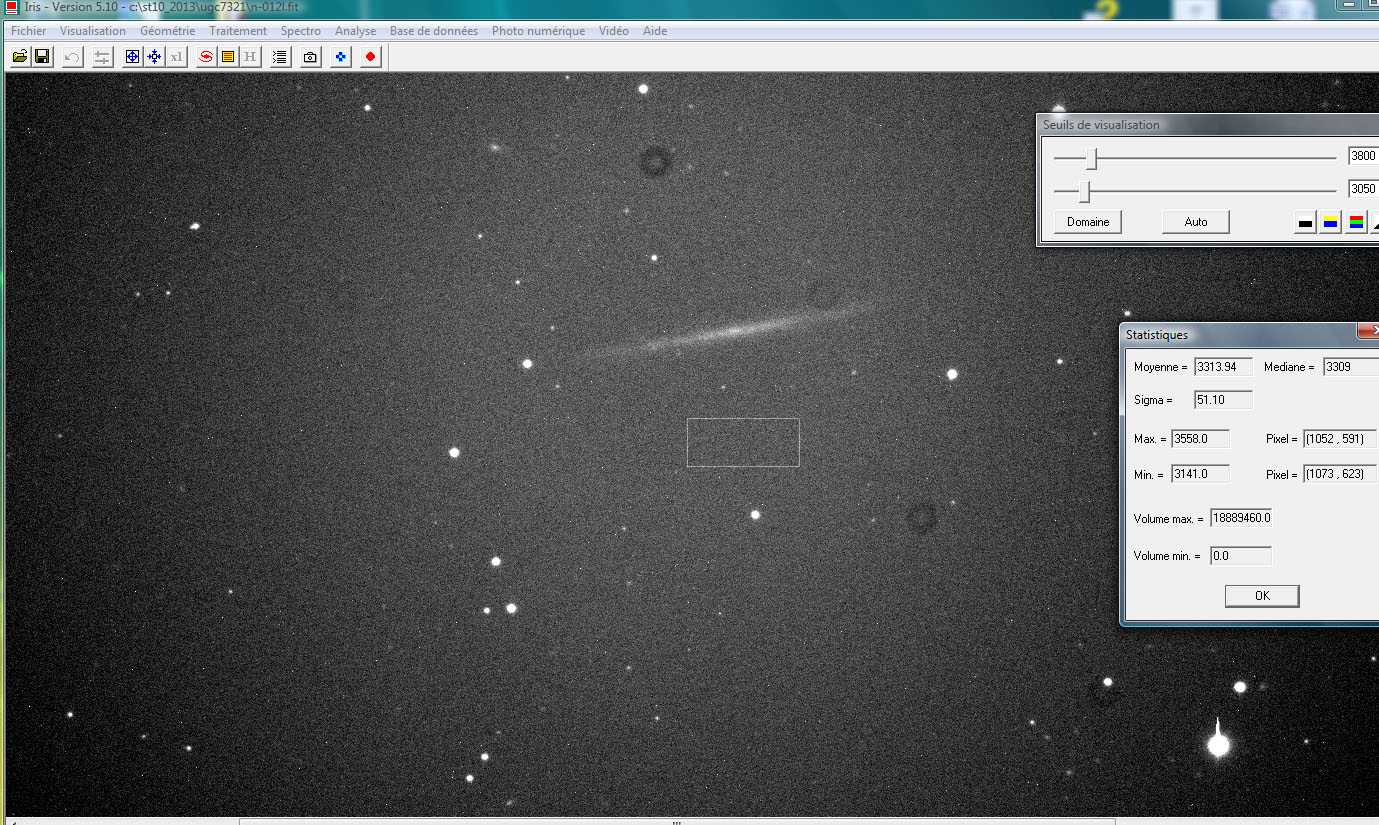This screenshot has width=1379, height=825.
Task: Click the Auto threshold button
Action: (1196, 222)
